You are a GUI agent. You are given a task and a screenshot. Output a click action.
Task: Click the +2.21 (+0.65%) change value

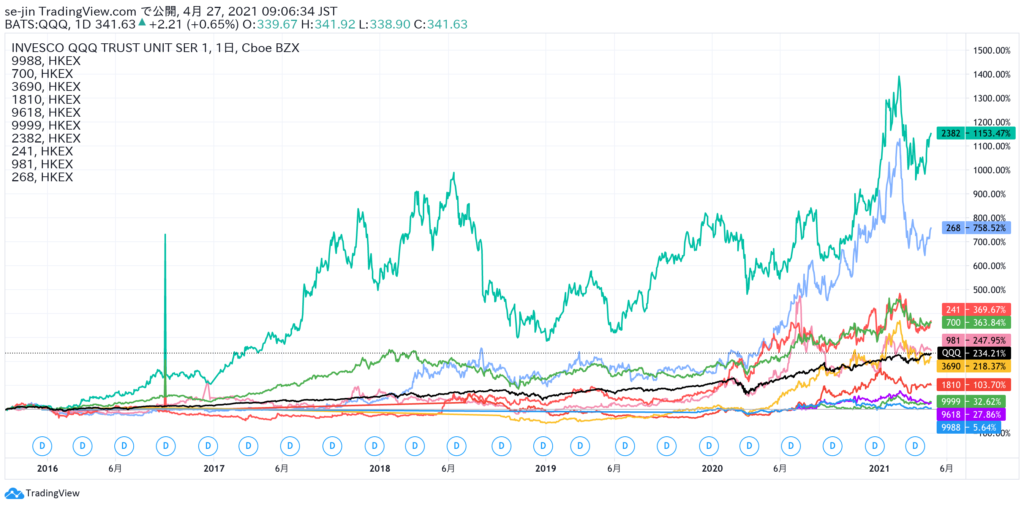pos(194,24)
